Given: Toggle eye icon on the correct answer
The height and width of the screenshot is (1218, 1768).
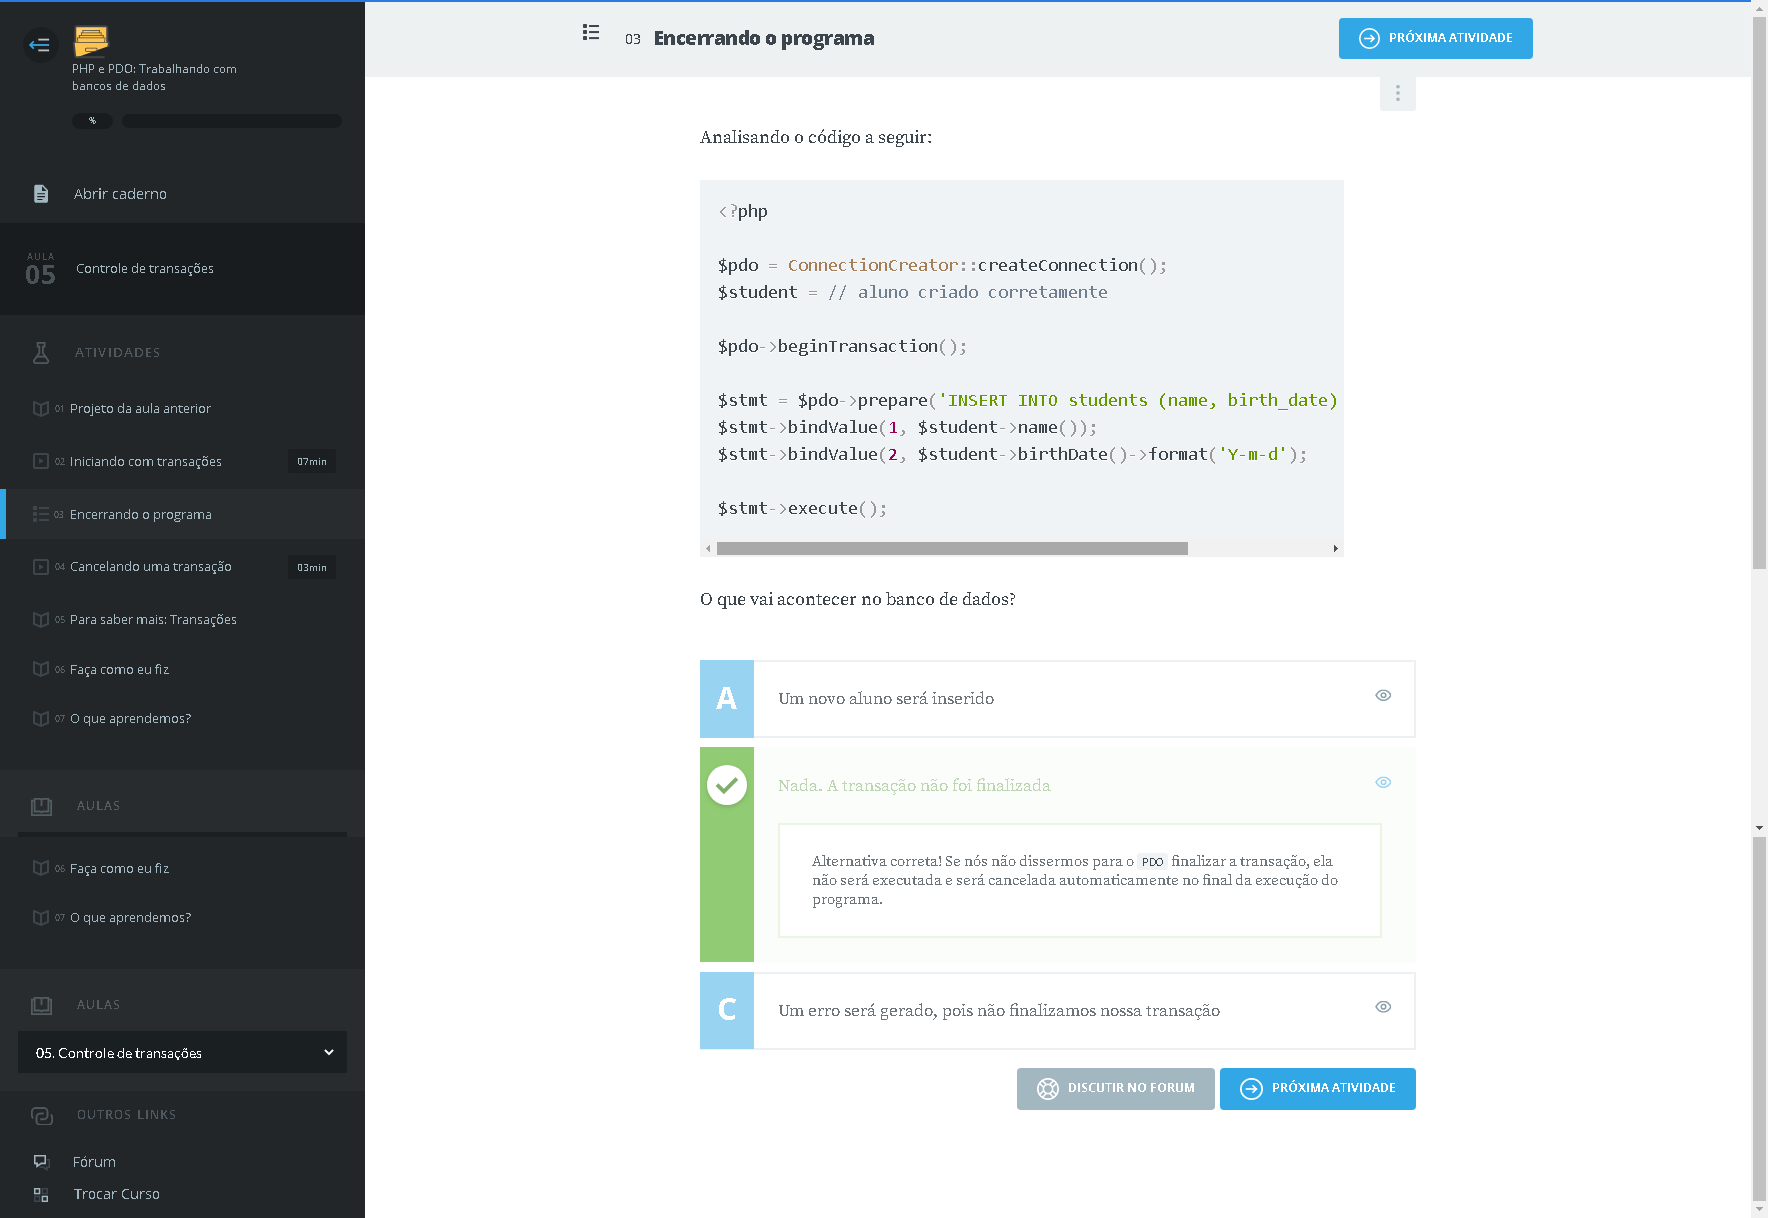Looking at the screenshot, I should [1383, 783].
